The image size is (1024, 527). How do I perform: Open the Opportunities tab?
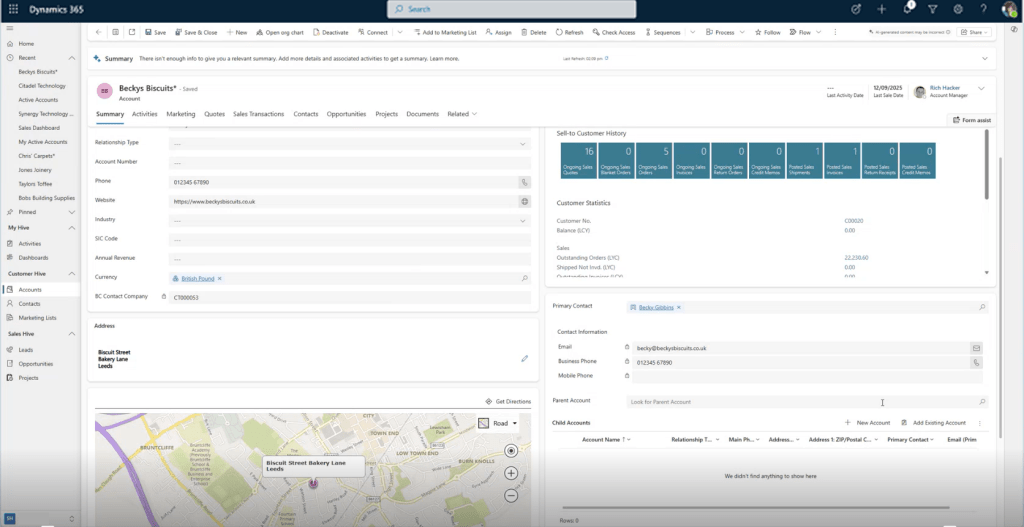coord(346,114)
